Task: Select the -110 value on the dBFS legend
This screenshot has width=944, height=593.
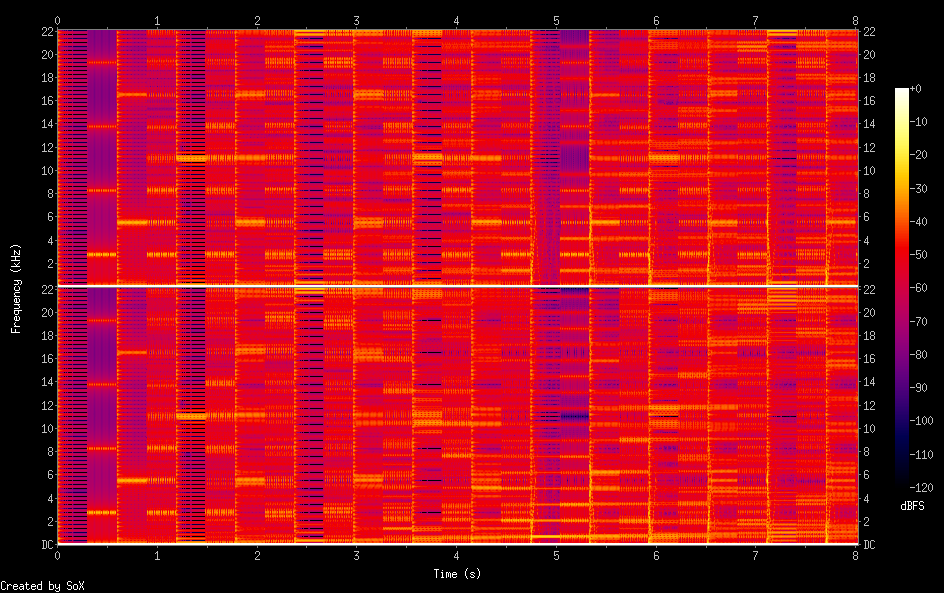Action: (x=921, y=455)
